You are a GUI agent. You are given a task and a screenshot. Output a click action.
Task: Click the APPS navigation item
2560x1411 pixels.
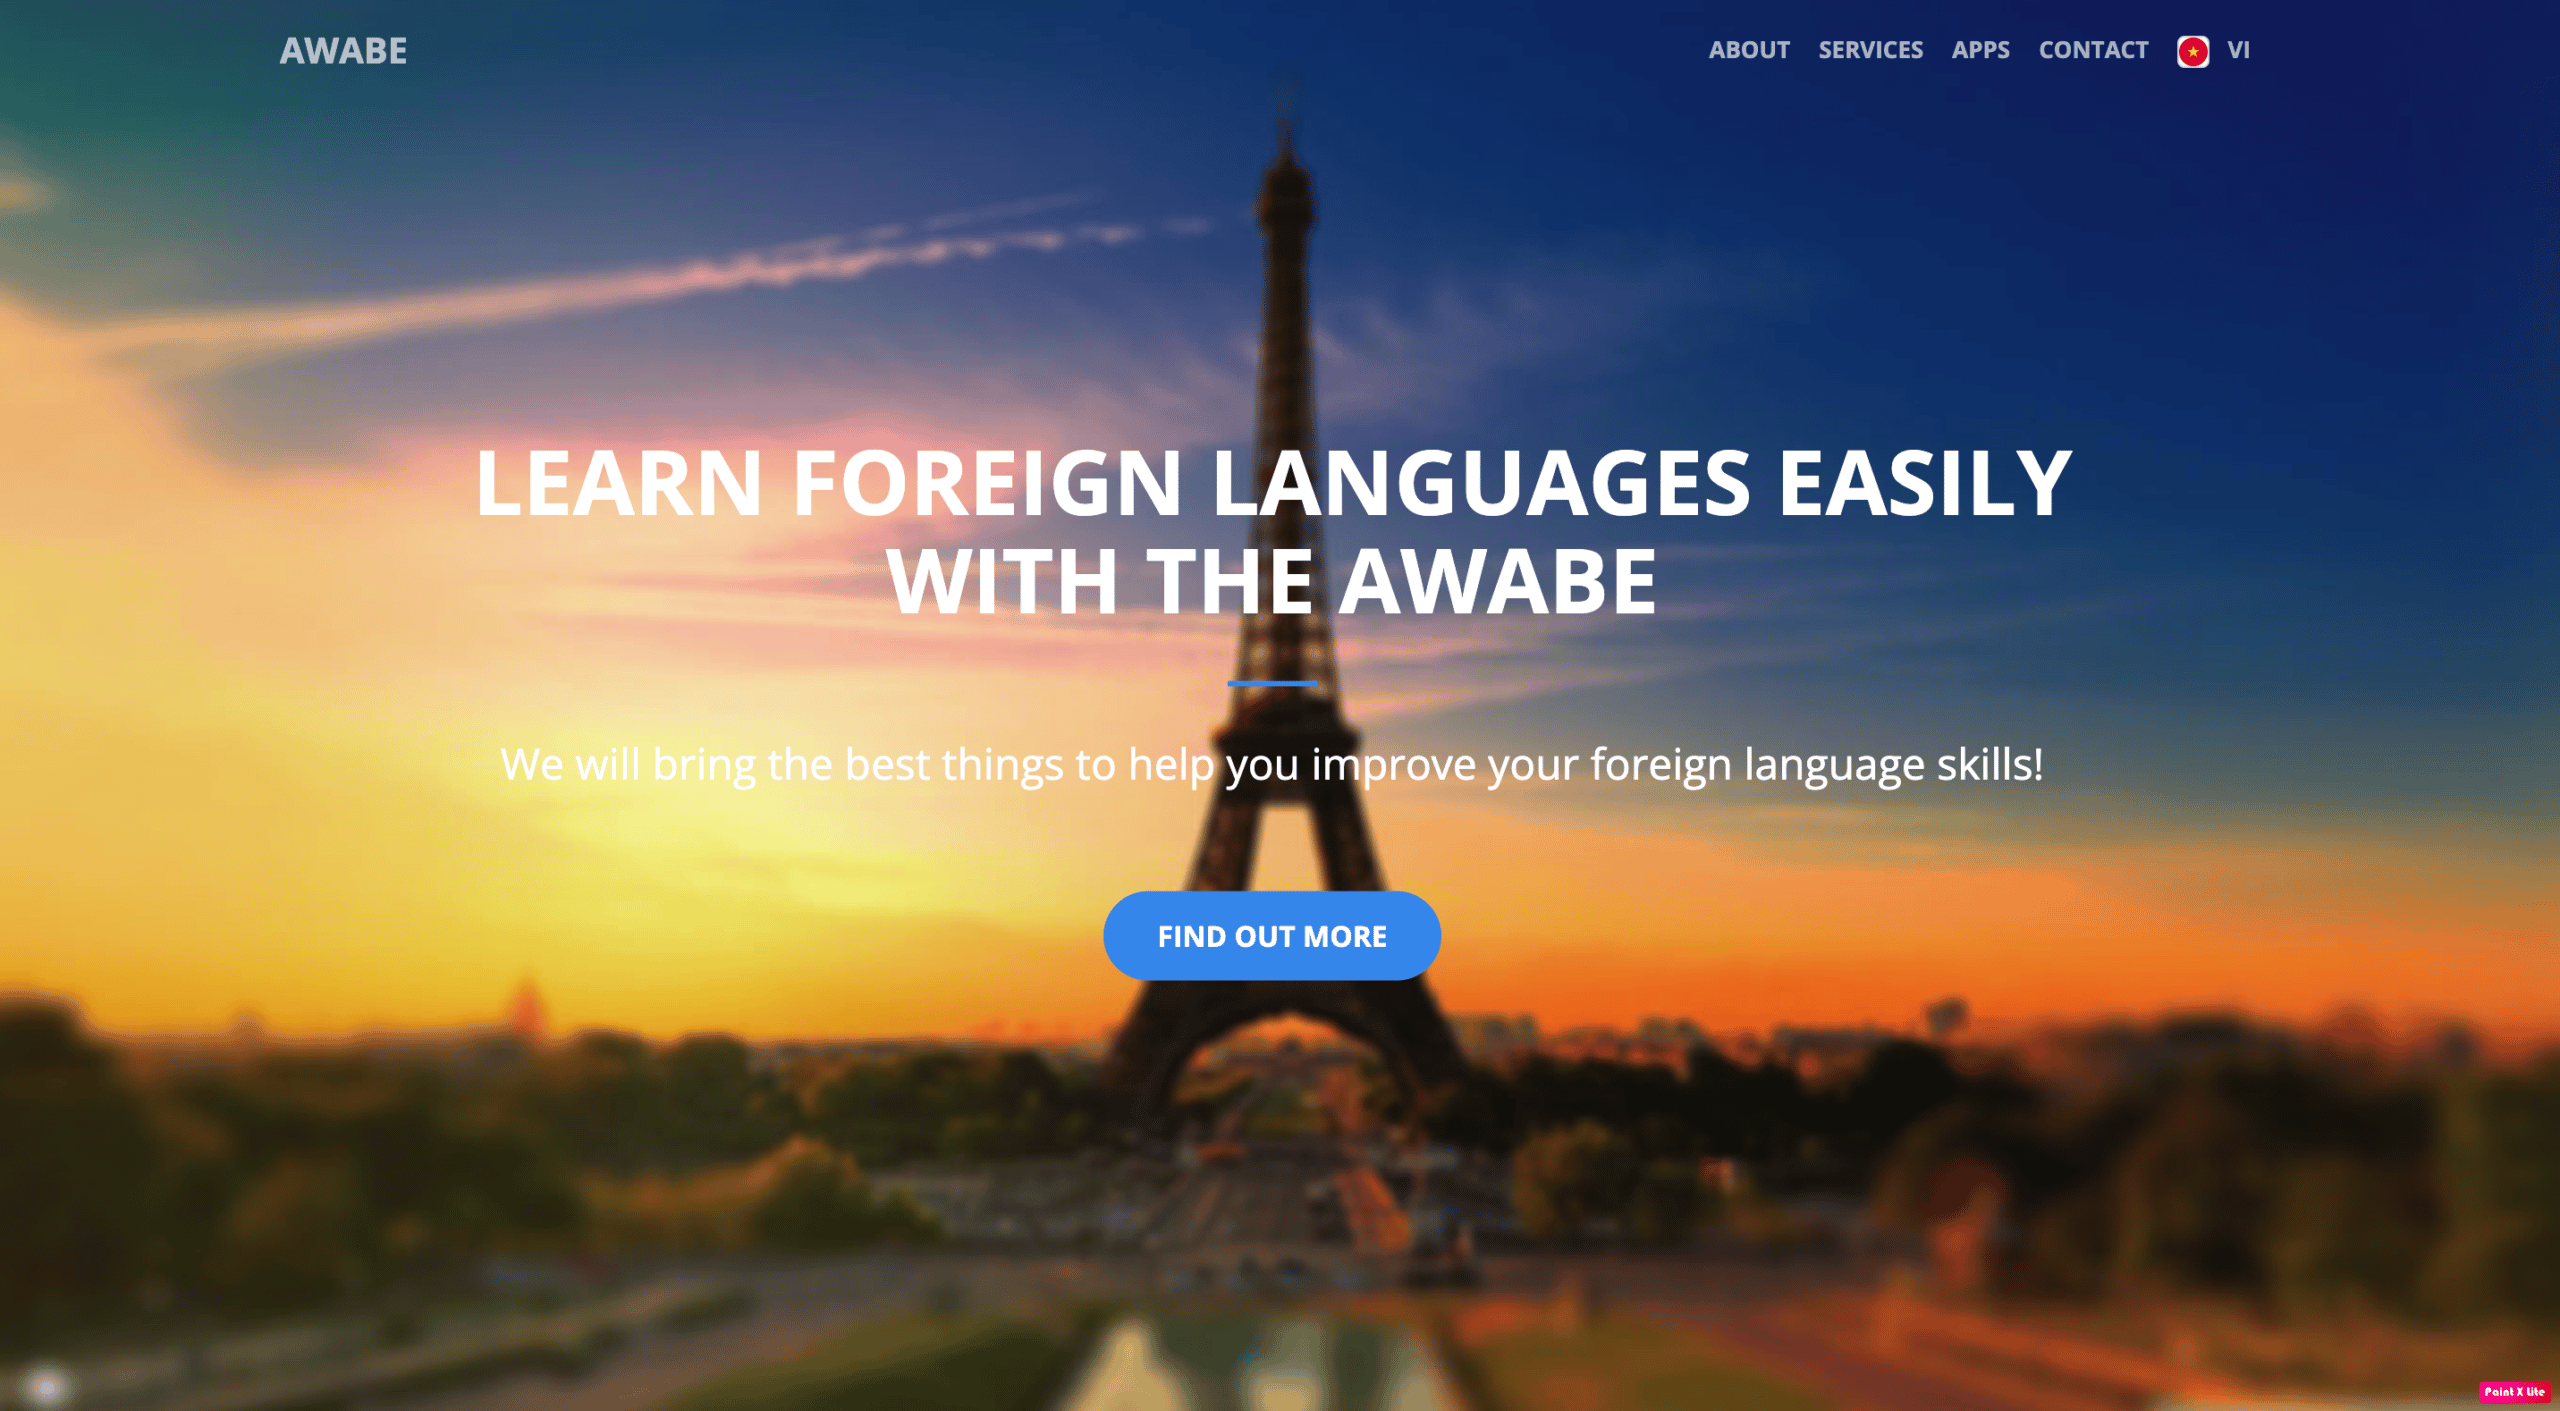tap(1980, 49)
